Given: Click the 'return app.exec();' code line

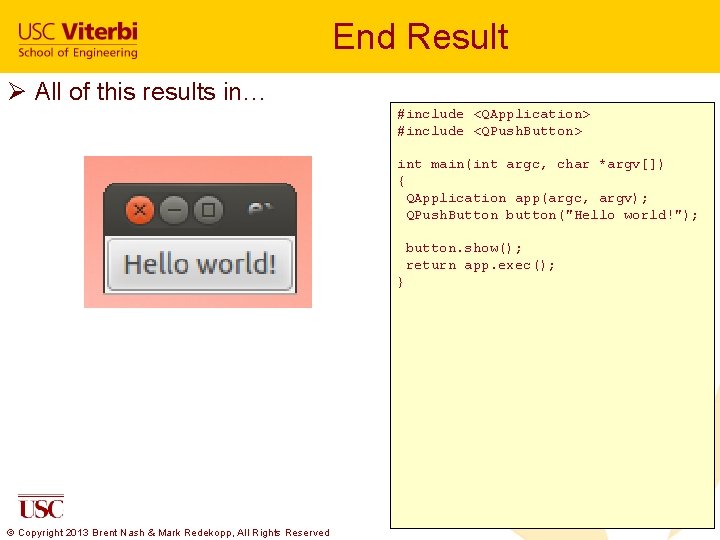Looking at the screenshot, I should [x=480, y=265].
